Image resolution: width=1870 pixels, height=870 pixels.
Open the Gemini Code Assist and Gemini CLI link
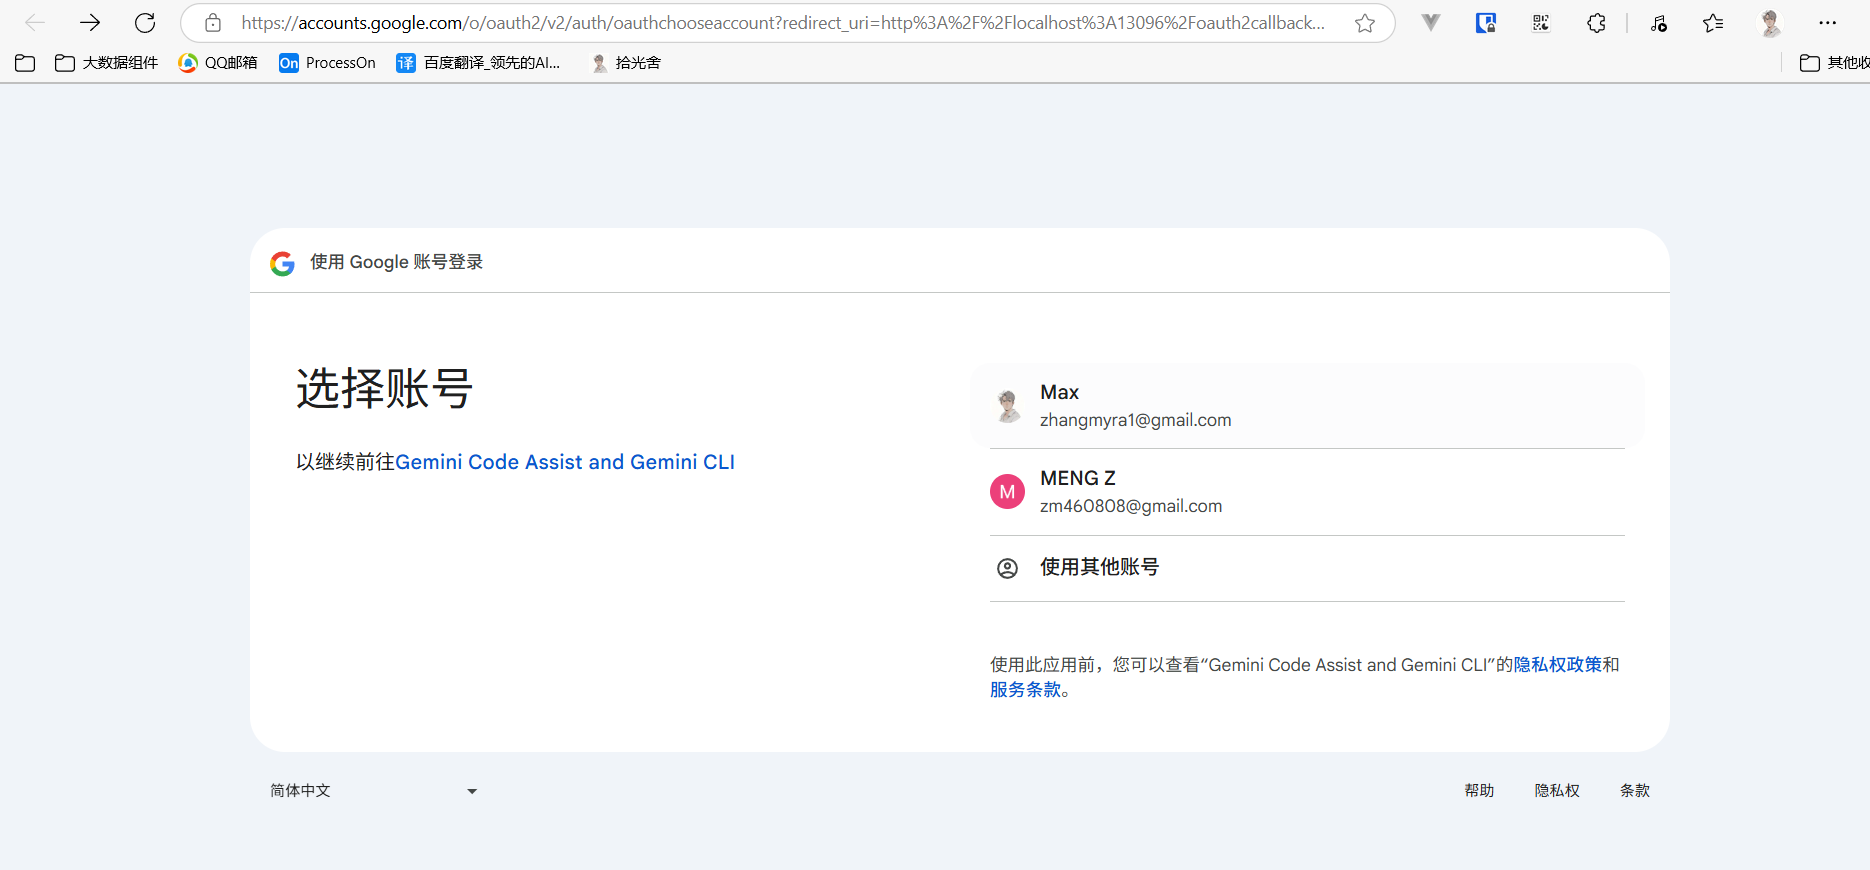[565, 462]
